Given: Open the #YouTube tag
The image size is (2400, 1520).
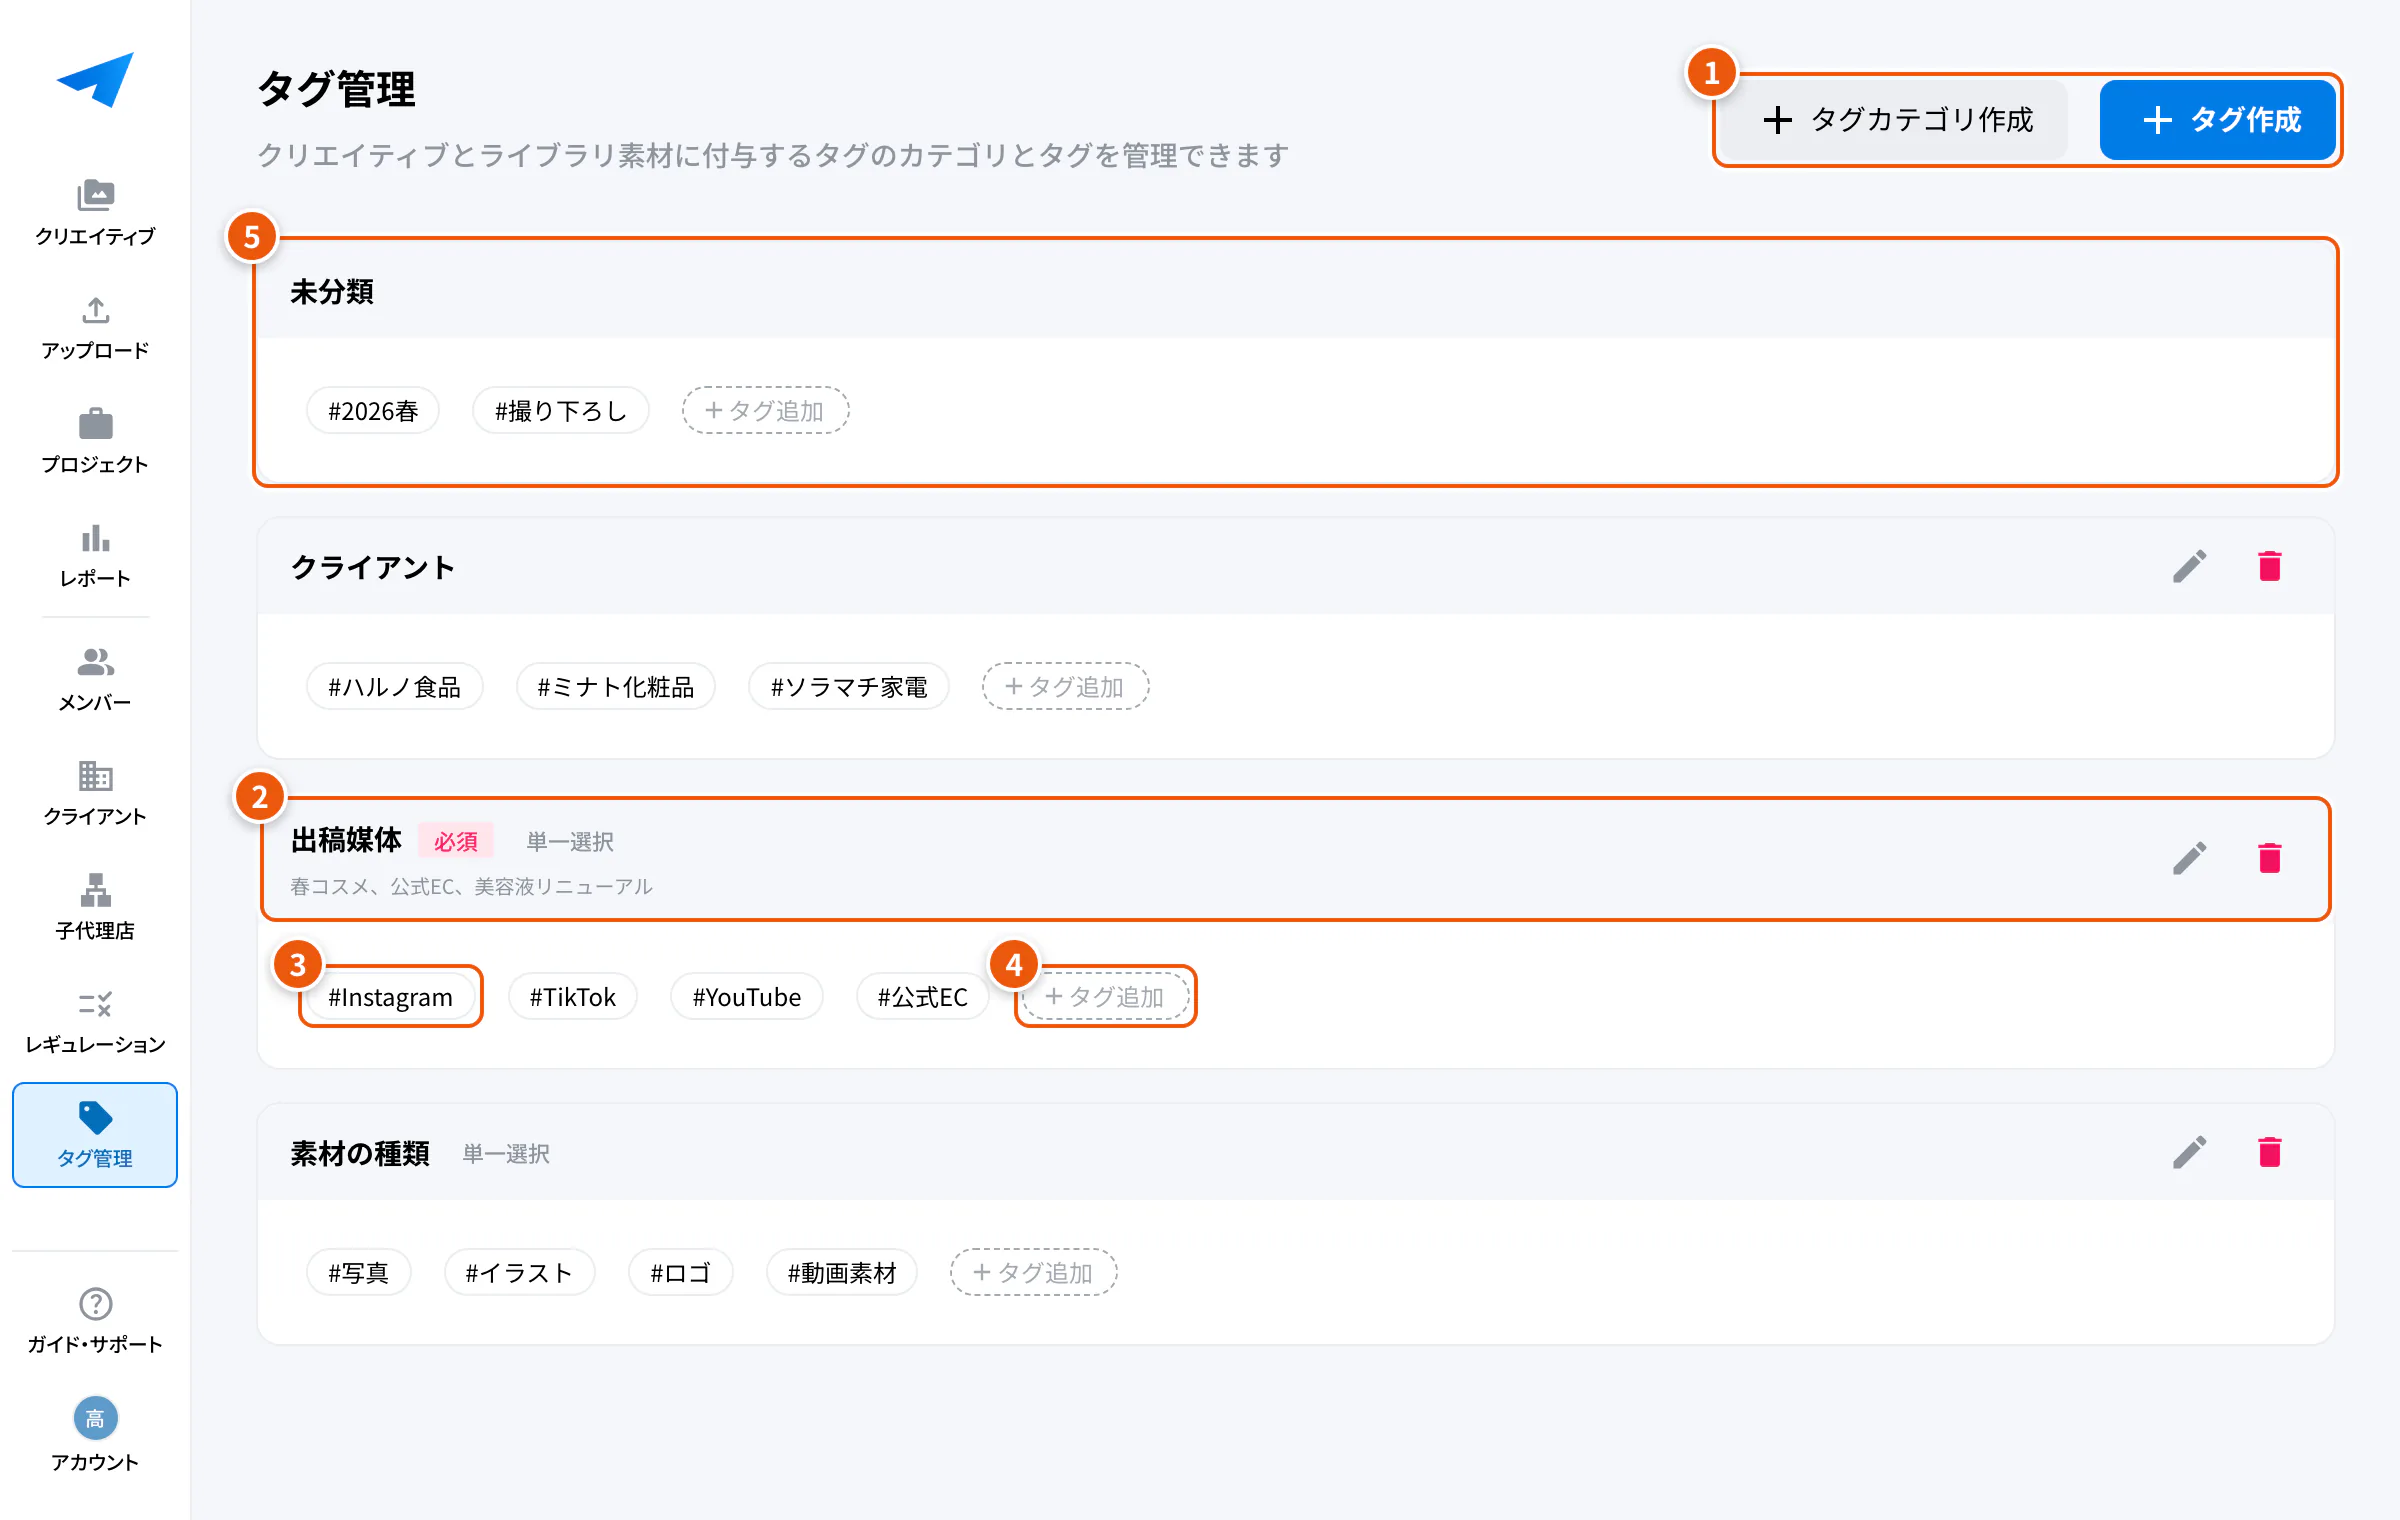Looking at the screenshot, I should coord(747,996).
